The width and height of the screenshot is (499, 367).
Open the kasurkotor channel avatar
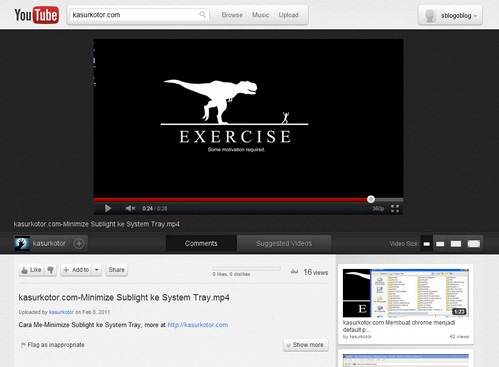coord(22,243)
